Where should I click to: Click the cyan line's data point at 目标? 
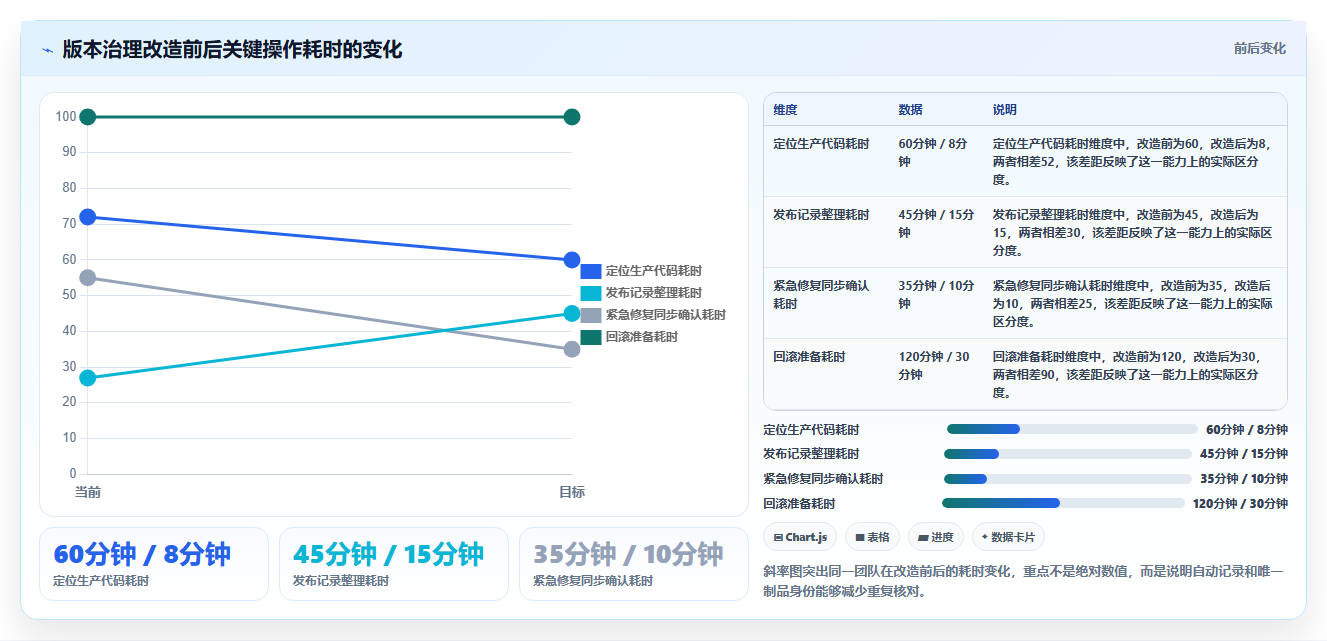click(572, 313)
